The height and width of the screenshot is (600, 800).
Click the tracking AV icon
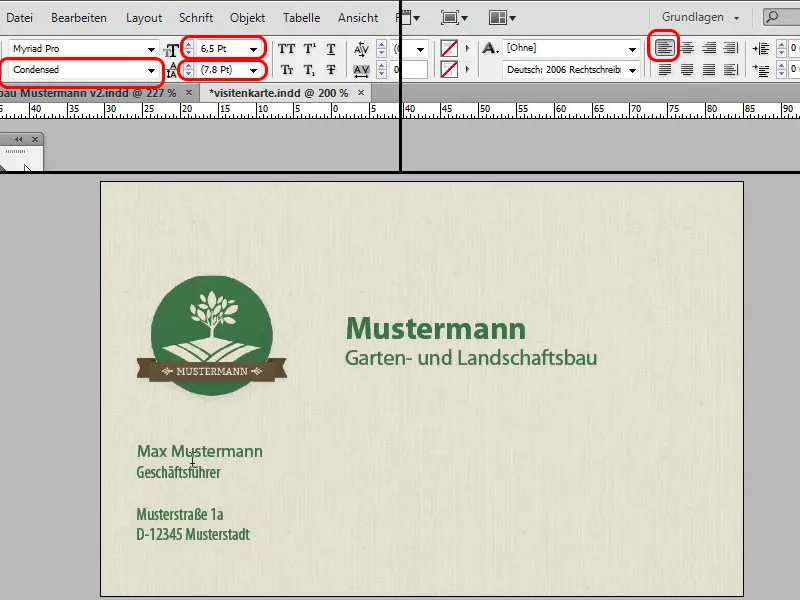click(x=361, y=70)
